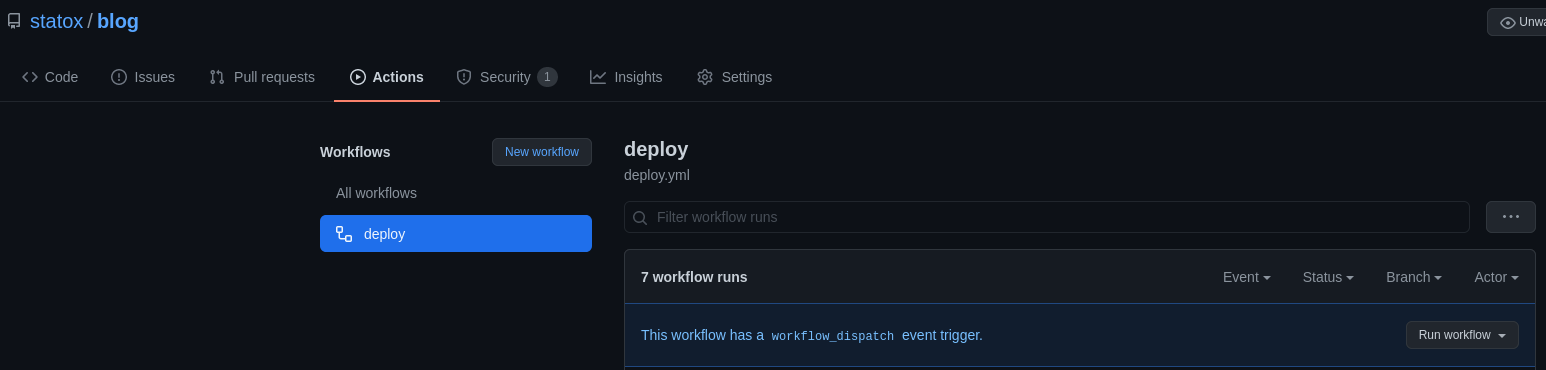Click the deploy workflow heading
Screen dimensions: 1546x370
656,149
